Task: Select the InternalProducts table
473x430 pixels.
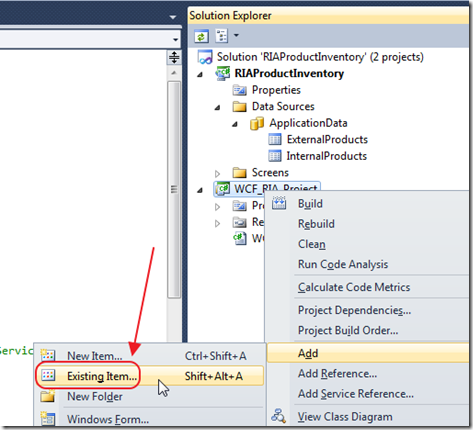Action: [x=327, y=156]
